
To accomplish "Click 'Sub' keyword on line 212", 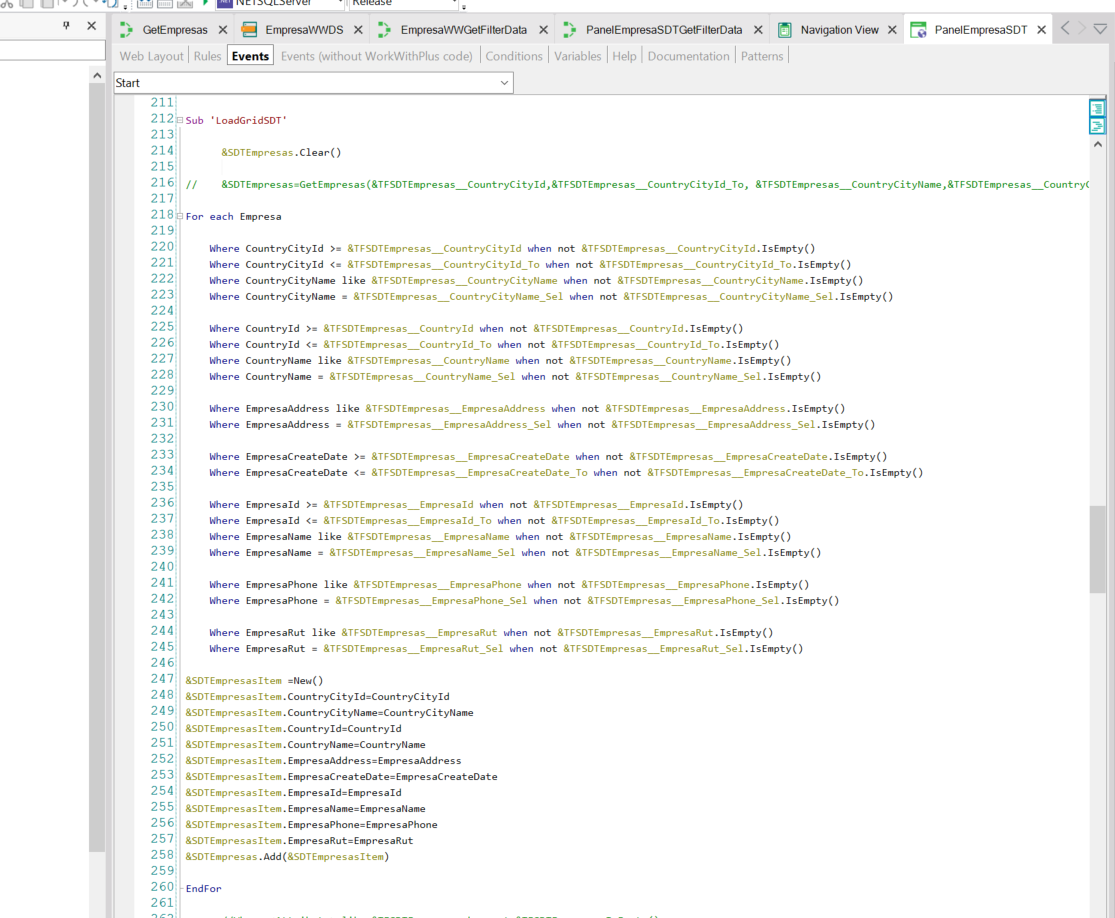I will click(x=194, y=120).
